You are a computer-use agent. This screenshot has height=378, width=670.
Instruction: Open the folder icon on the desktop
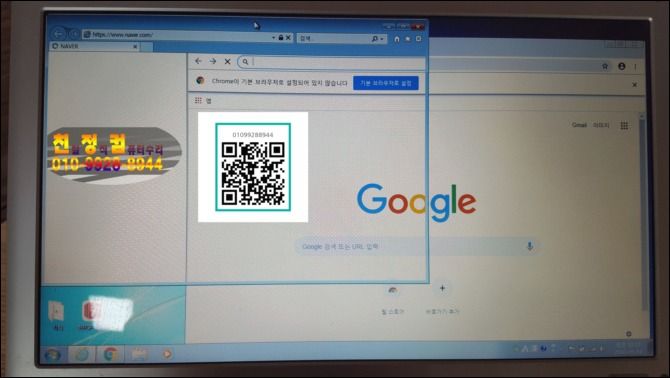[x=57, y=315]
